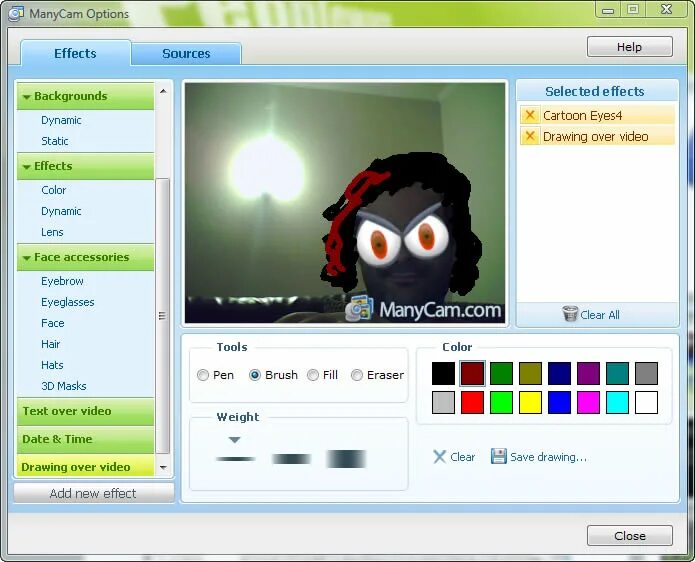
Task: Open Hats accessories
Action: (x=52, y=365)
